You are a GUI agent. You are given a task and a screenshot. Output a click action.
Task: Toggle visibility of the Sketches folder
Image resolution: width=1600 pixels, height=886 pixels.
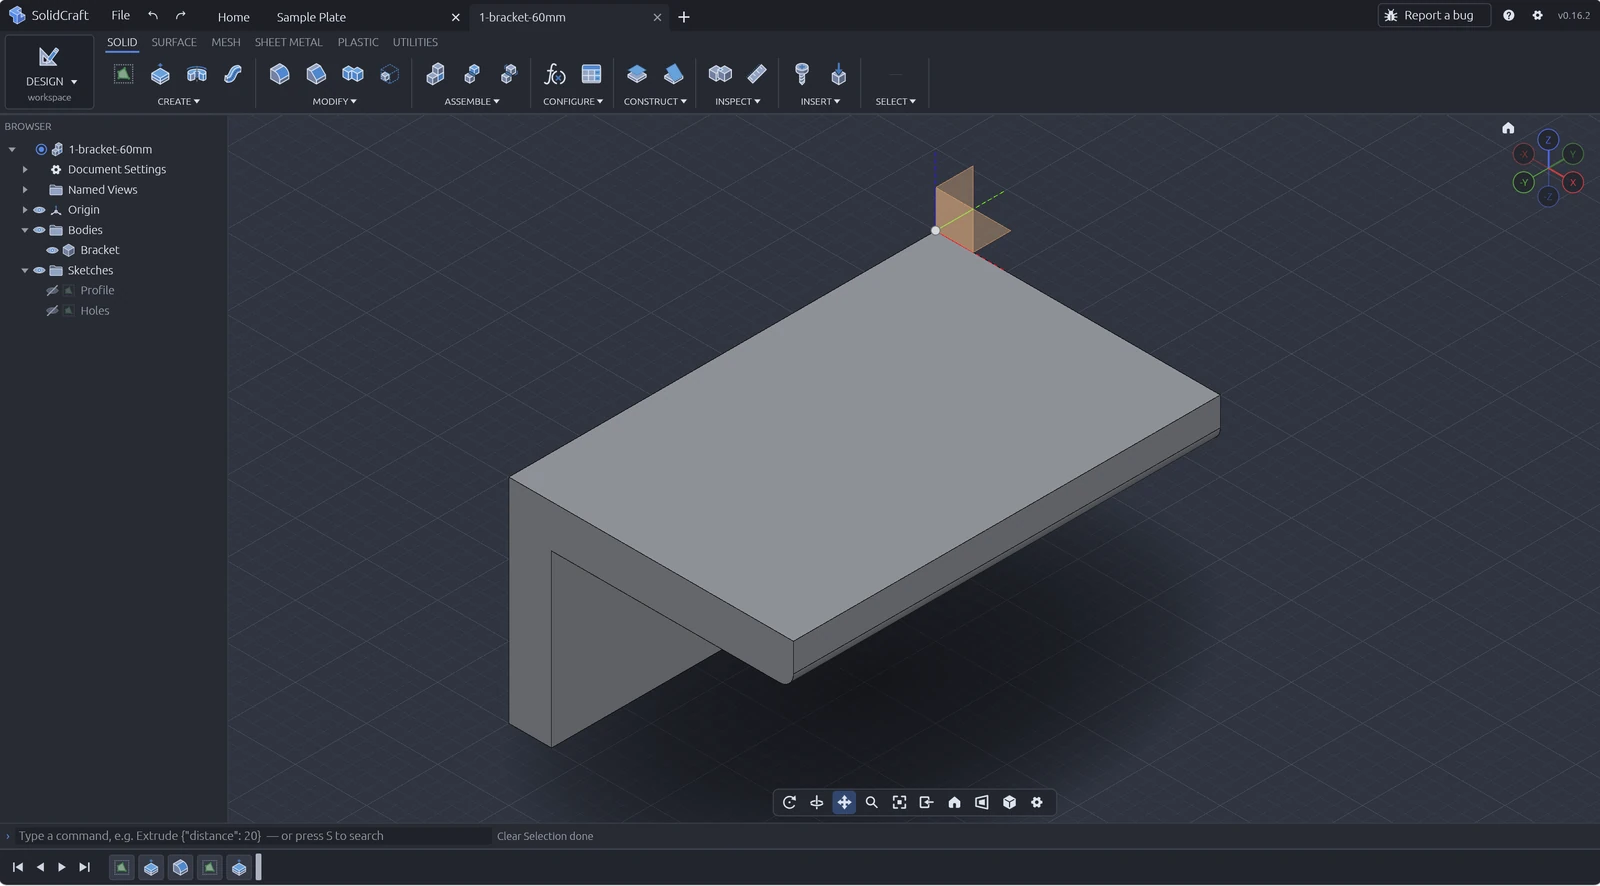coord(39,271)
